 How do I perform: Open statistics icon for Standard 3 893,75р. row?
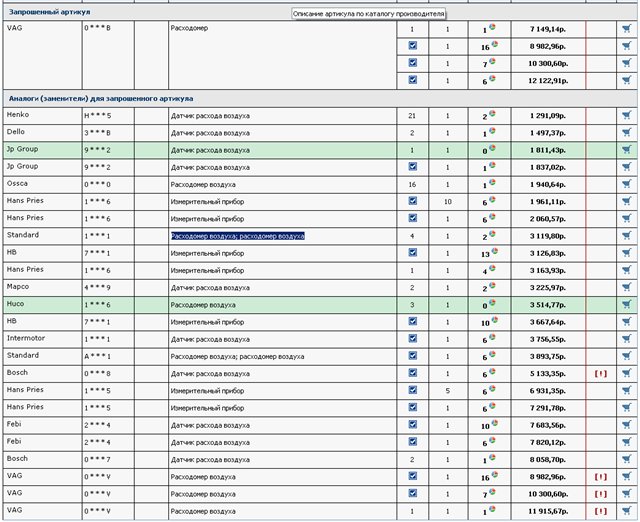point(492,354)
